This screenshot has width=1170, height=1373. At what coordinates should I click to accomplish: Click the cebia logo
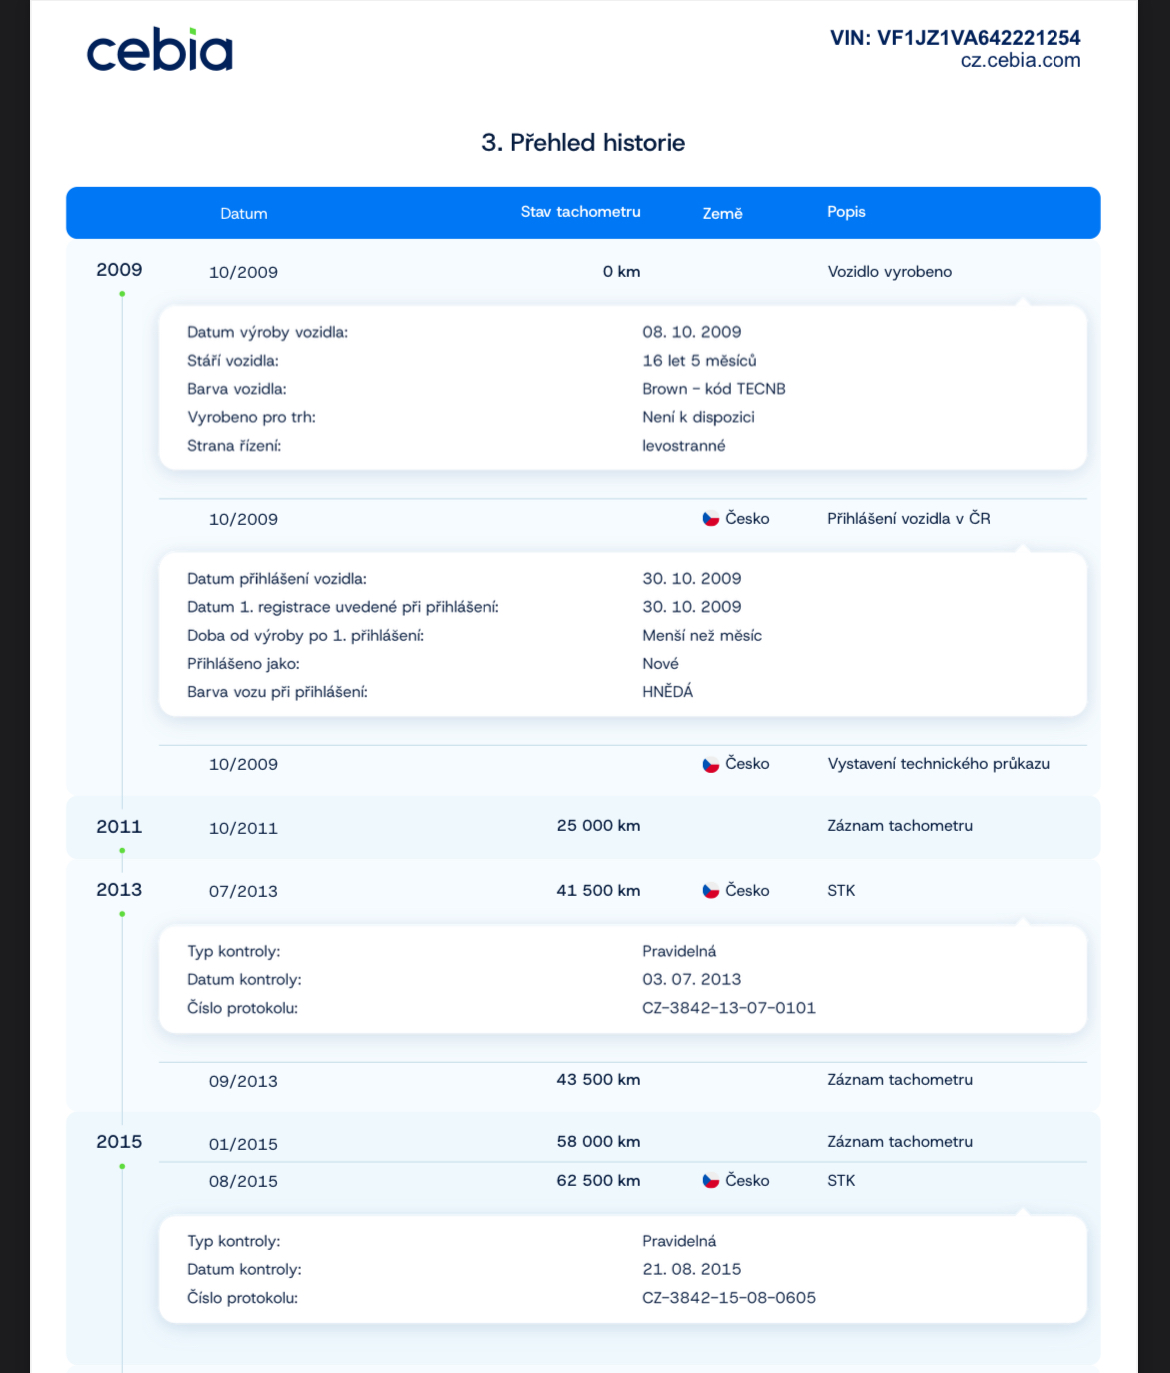coord(159,51)
